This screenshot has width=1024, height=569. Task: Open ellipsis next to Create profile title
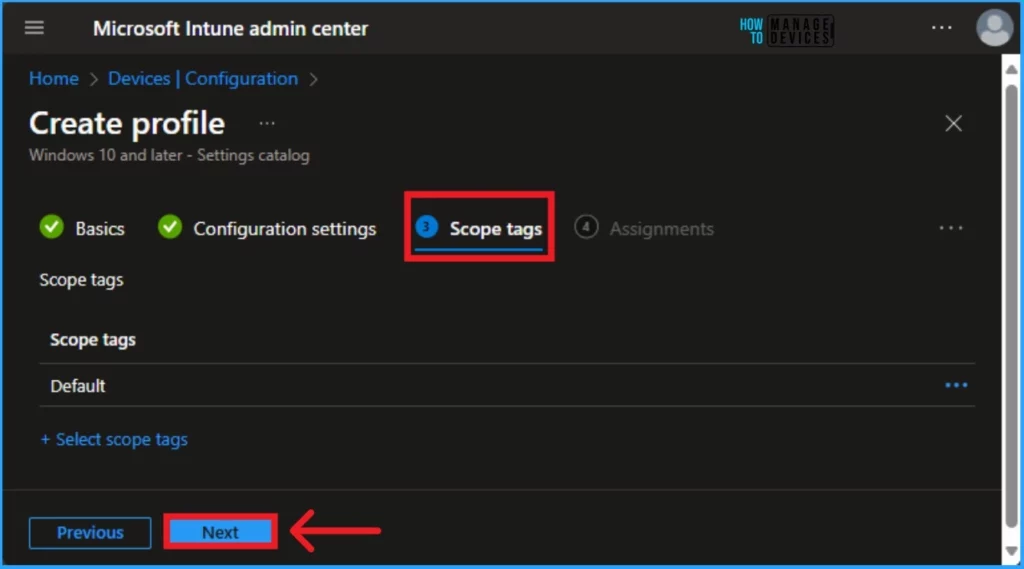[266, 123]
